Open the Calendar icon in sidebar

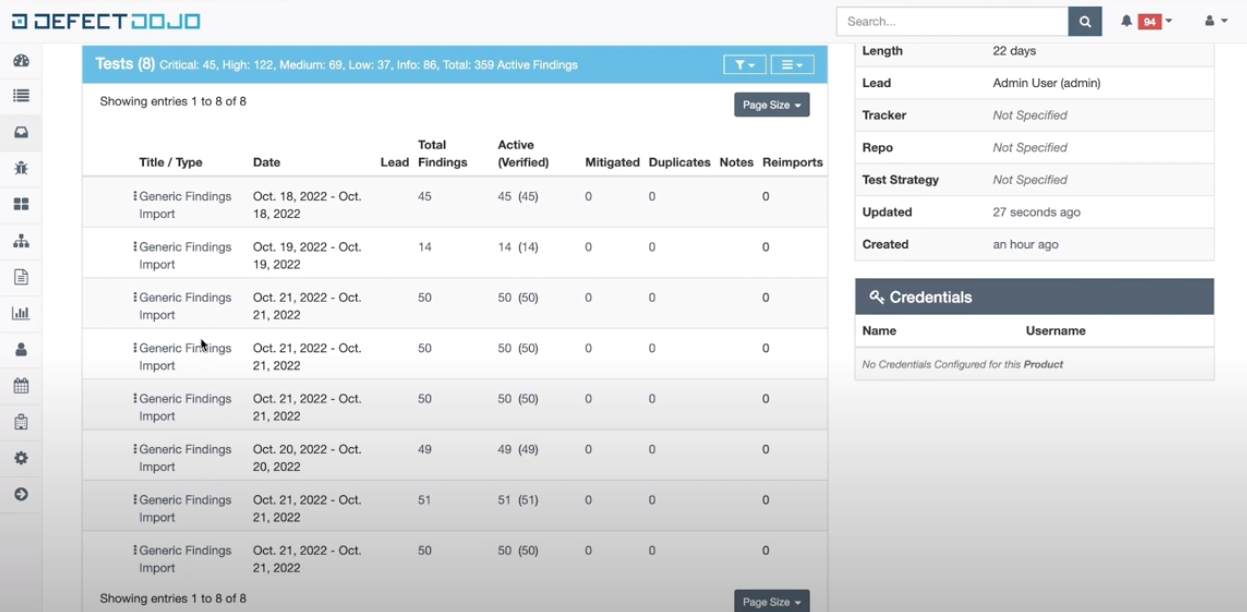click(x=21, y=386)
